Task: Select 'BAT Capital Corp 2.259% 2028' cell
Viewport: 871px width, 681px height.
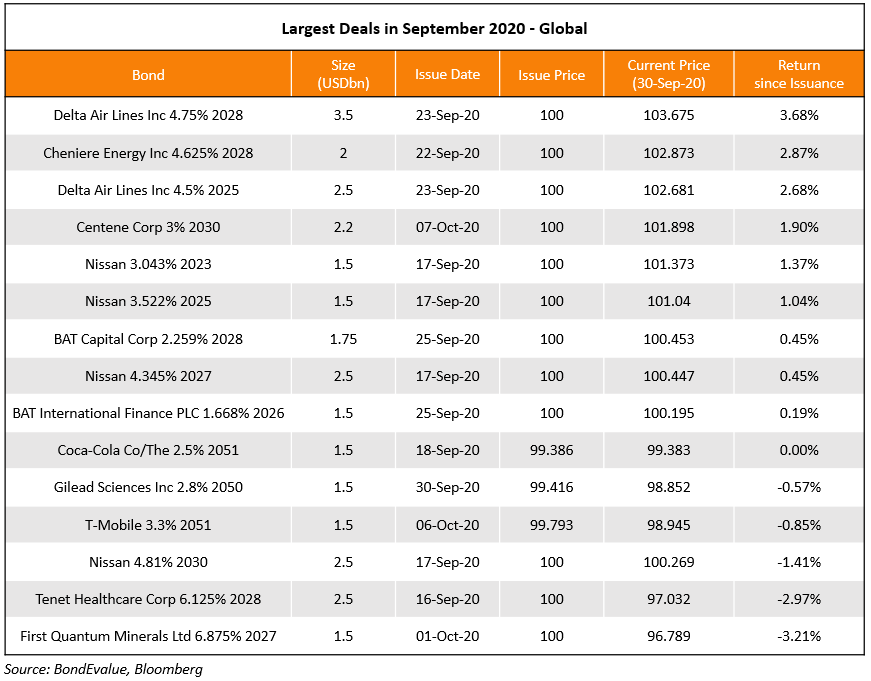Action: pos(148,339)
